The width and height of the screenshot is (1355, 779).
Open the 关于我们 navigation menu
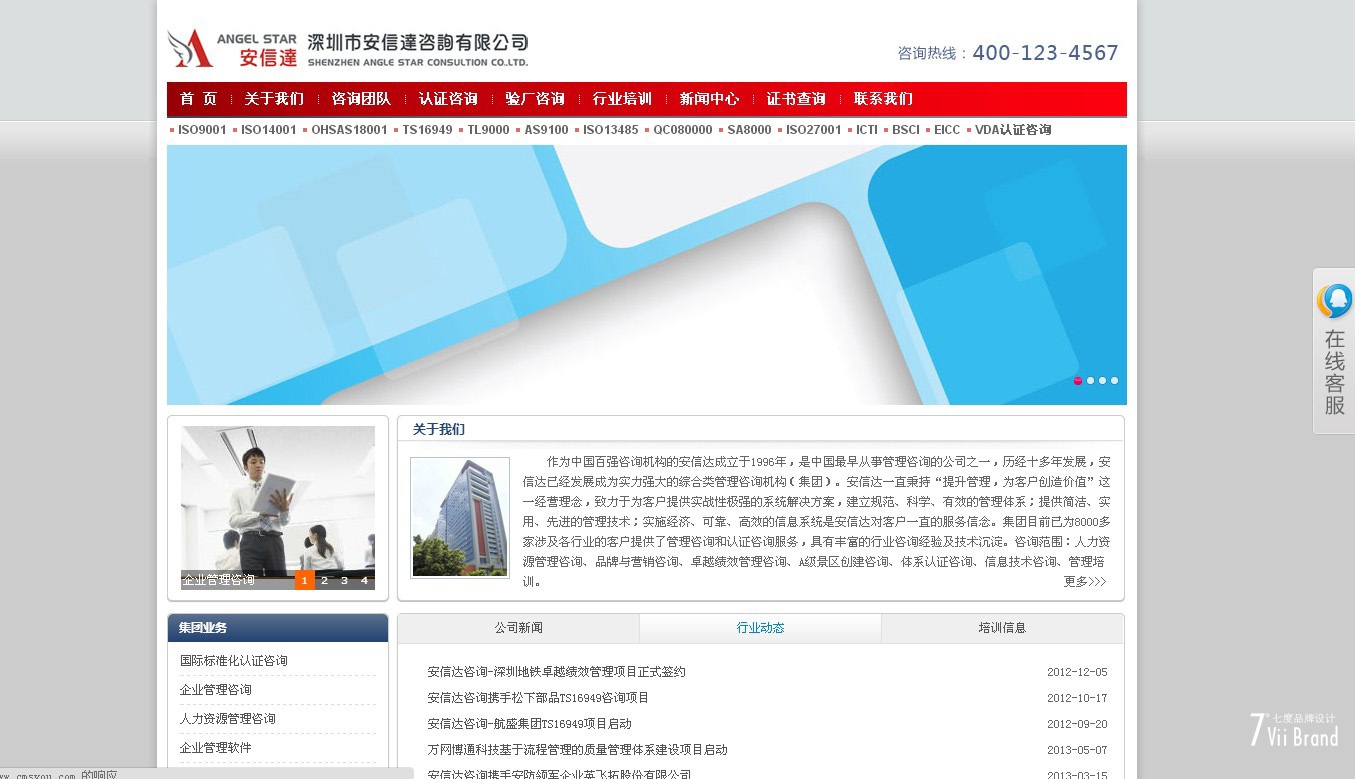click(274, 99)
